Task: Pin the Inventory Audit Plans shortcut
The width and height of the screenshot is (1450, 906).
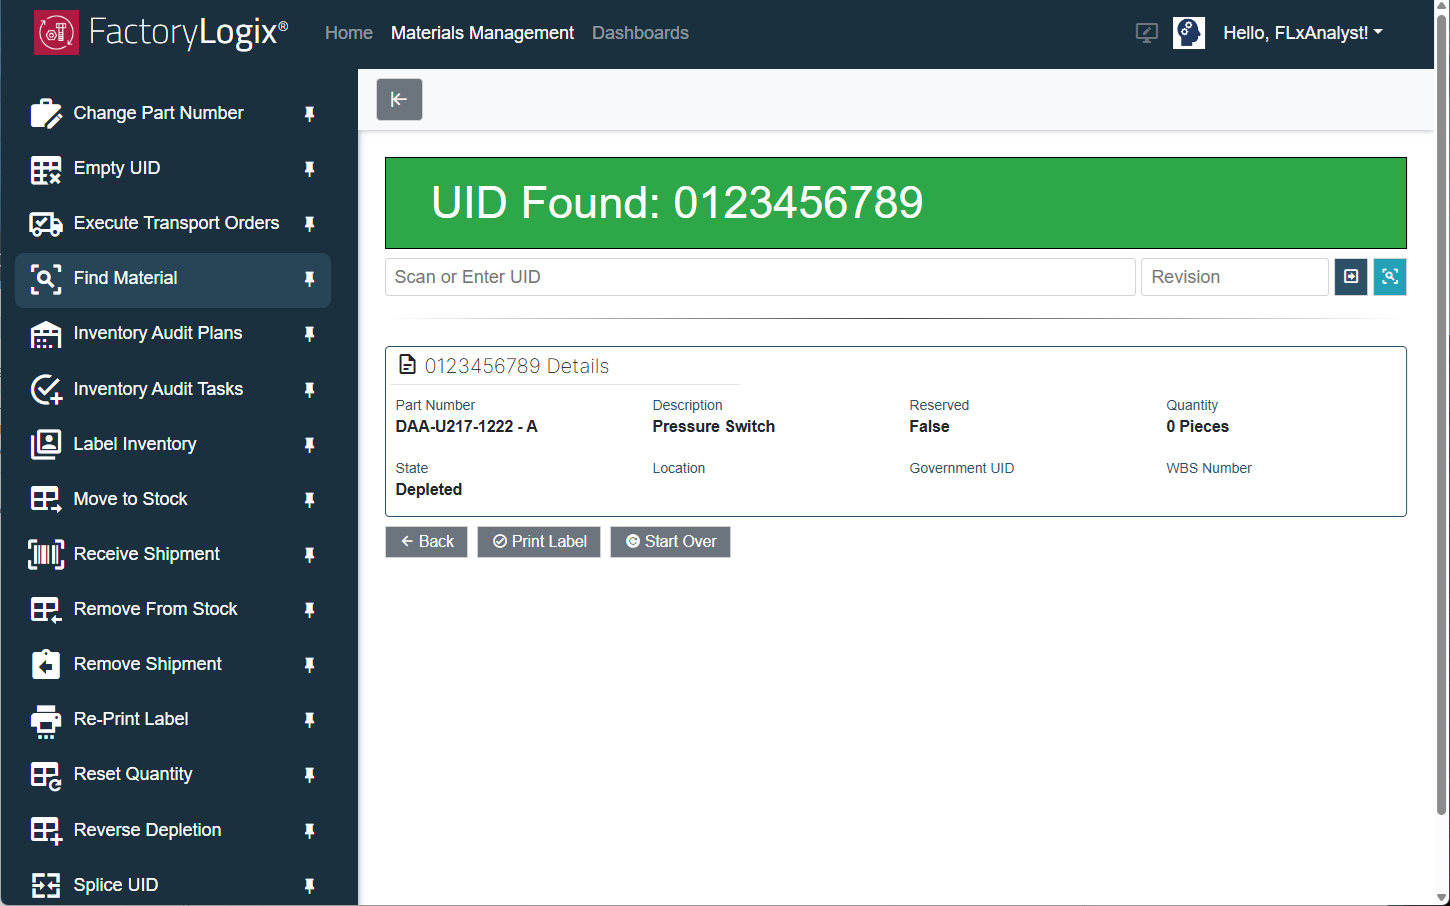Action: pos(309,334)
